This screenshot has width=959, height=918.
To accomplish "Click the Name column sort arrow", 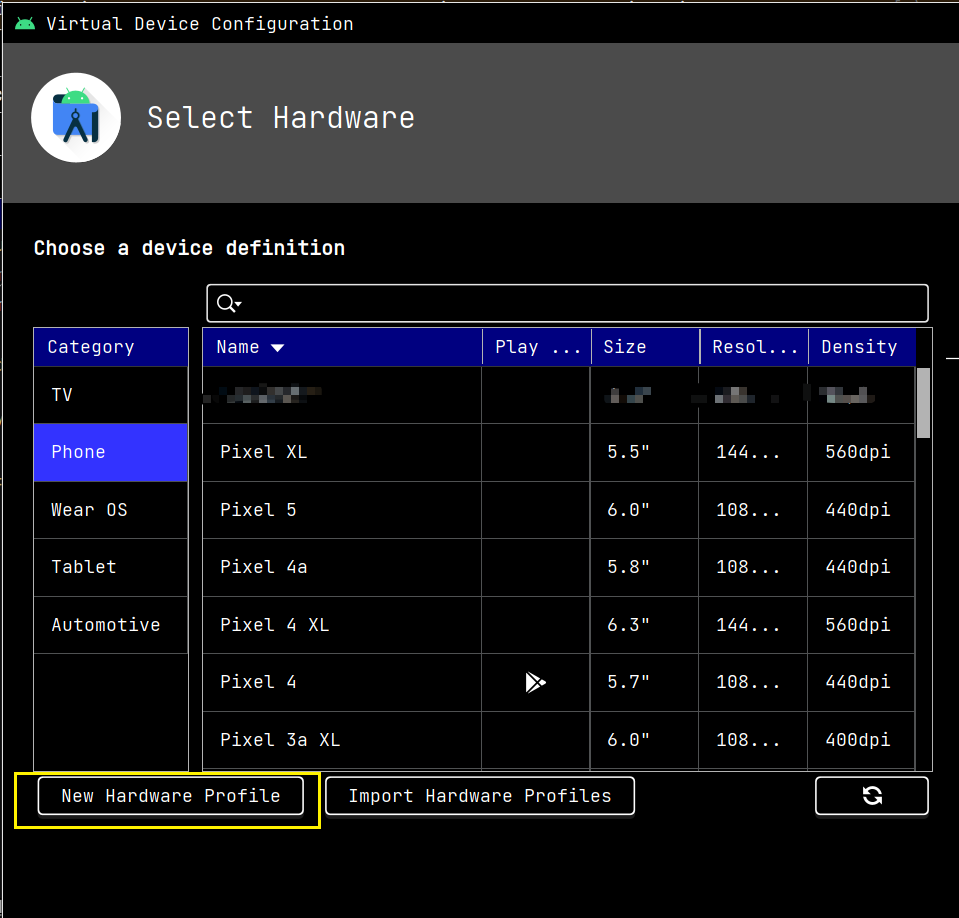I will (x=278, y=347).
